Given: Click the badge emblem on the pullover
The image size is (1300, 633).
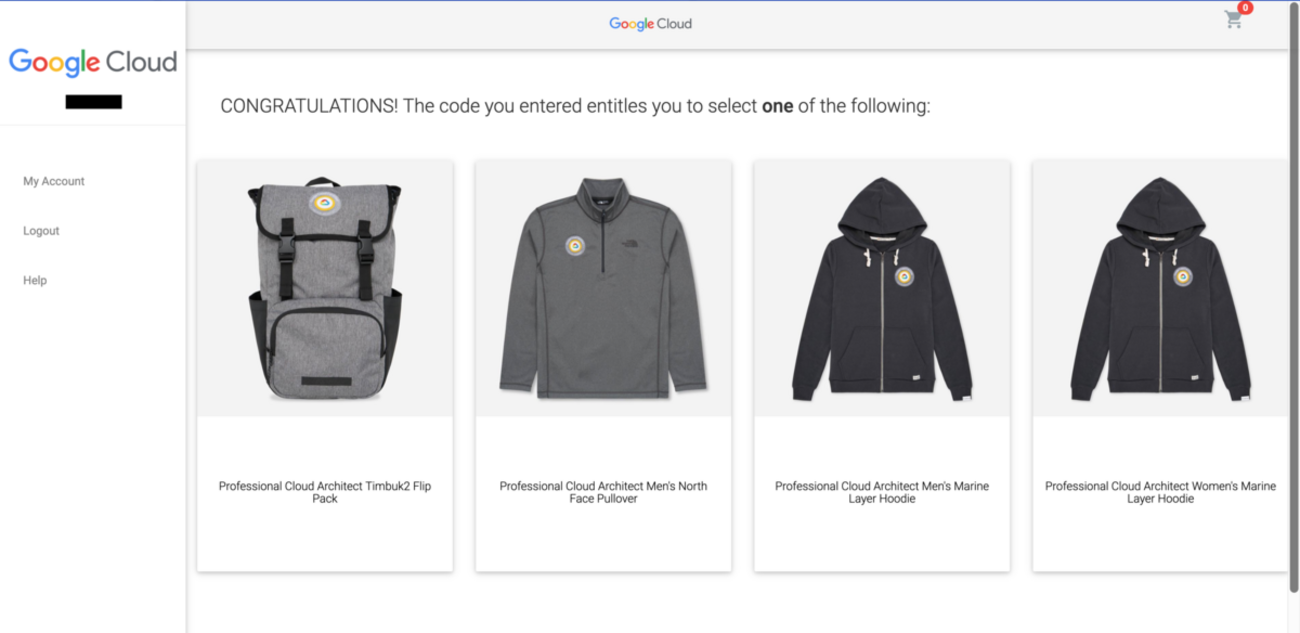Looking at the screenshot, I should coord(575,246).
